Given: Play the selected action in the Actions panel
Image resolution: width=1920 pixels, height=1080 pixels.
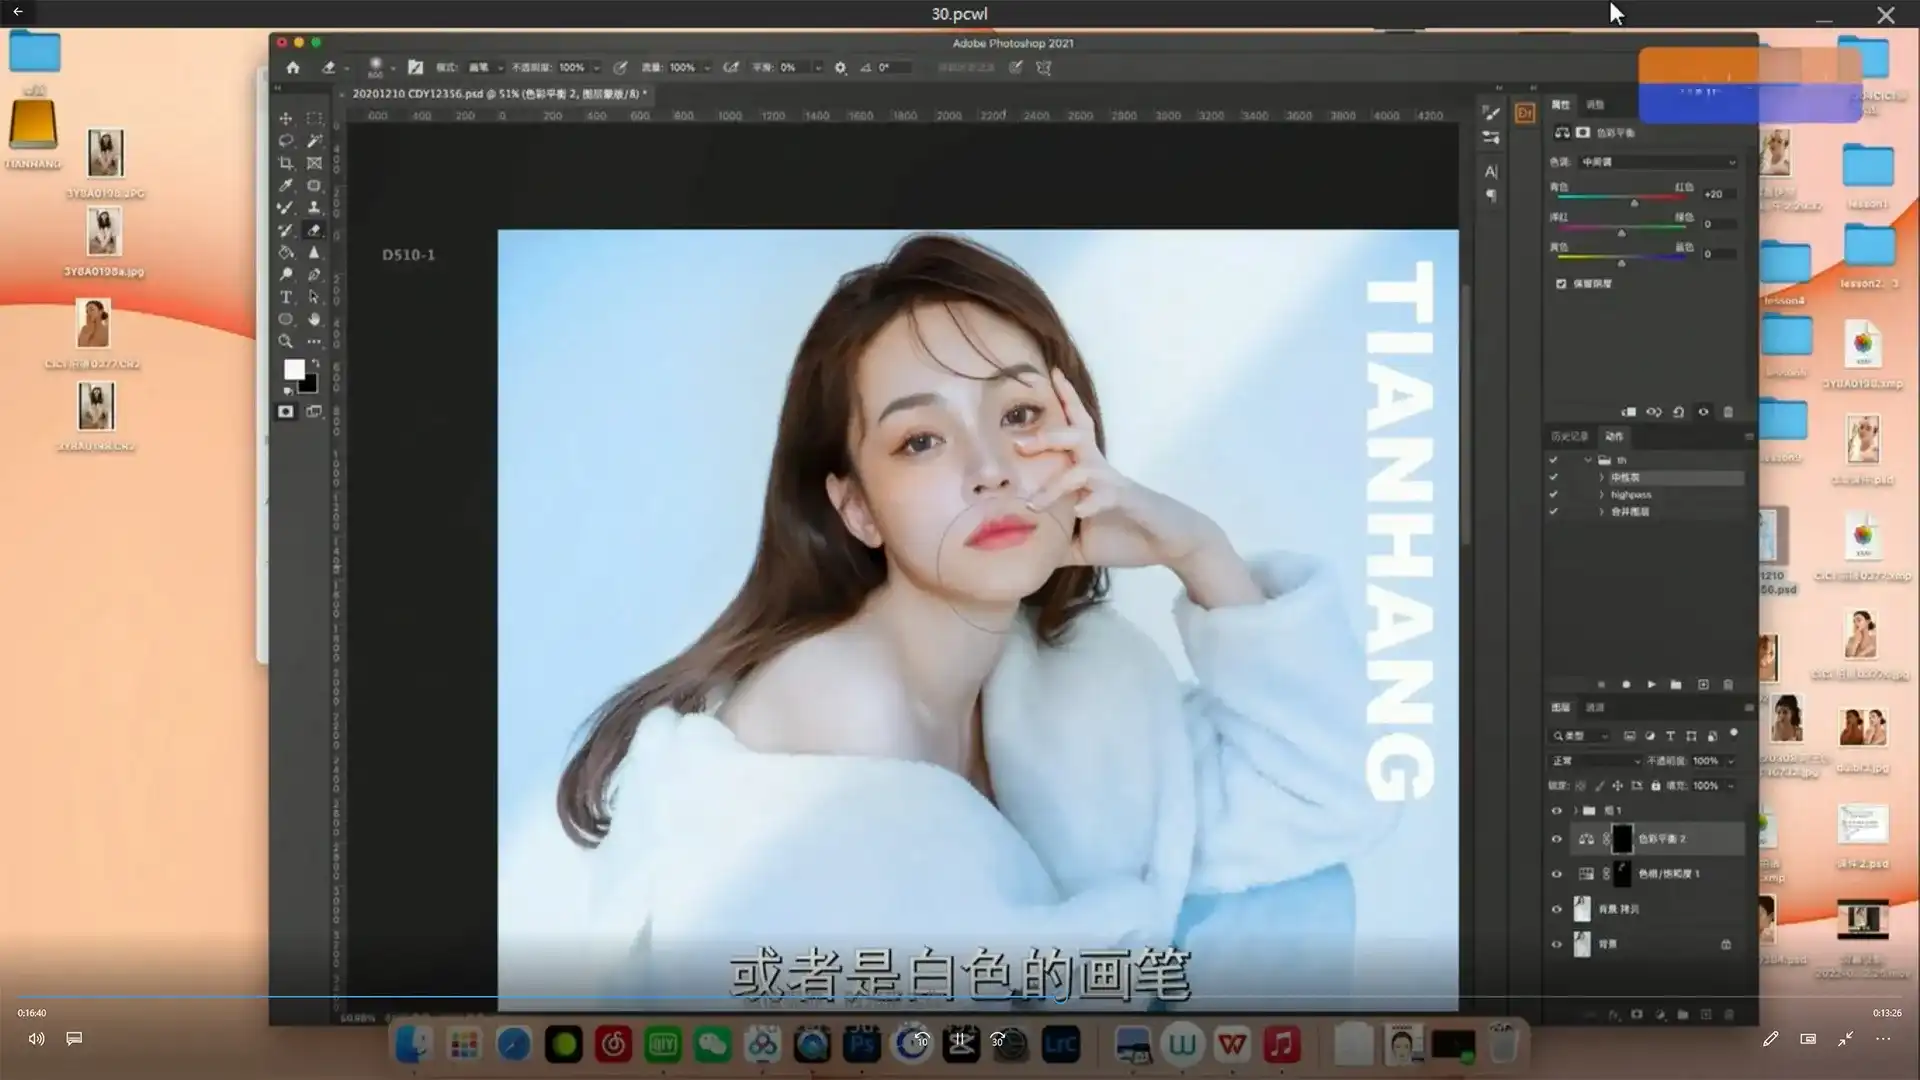Looking at the screenshot, I should coord(1651,684).
